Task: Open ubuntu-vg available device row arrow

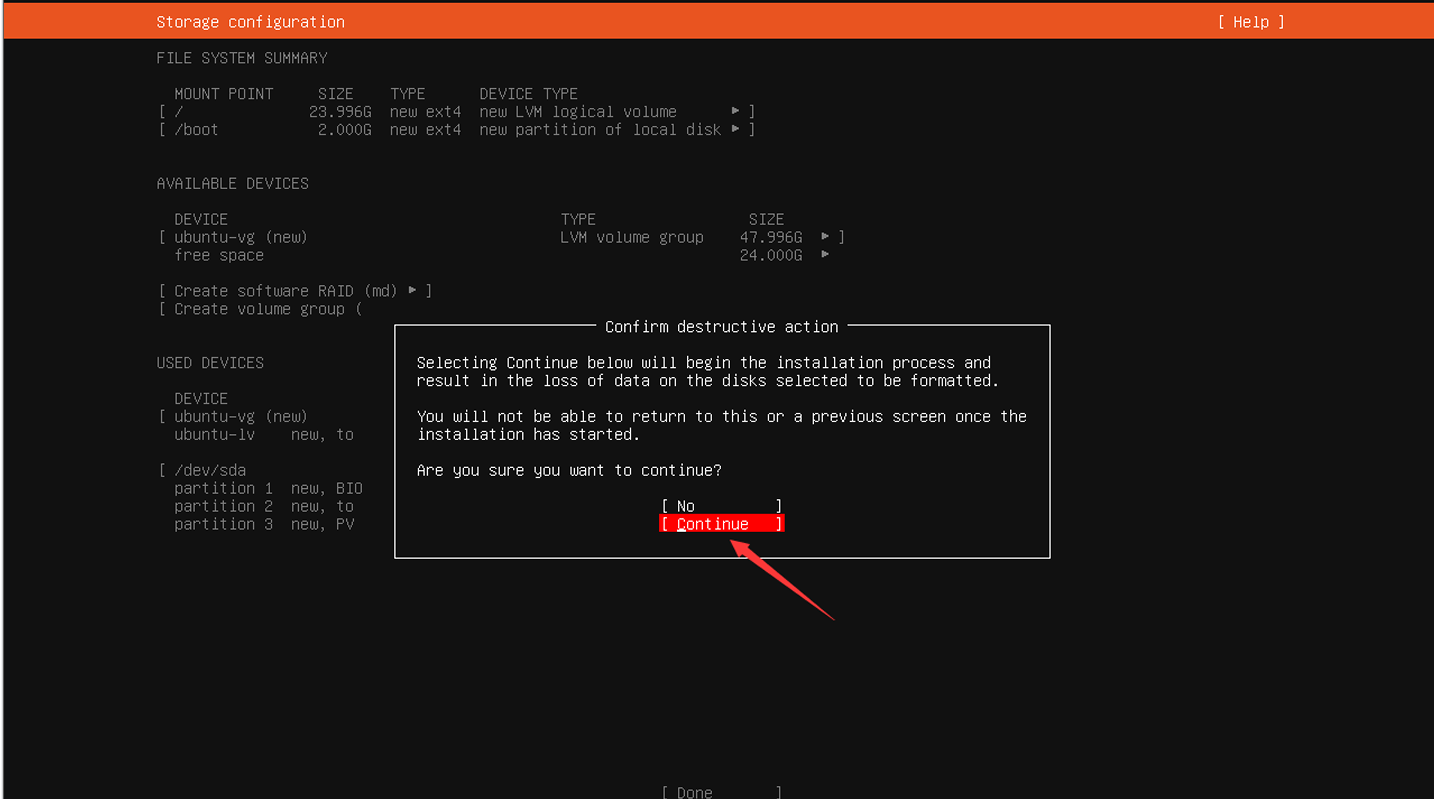Action: tap(825, 237)
